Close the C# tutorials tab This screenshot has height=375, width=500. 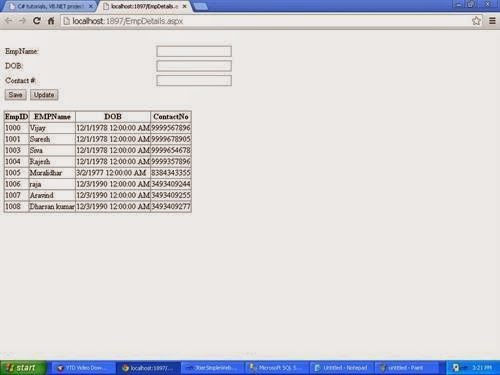(90, 6)
